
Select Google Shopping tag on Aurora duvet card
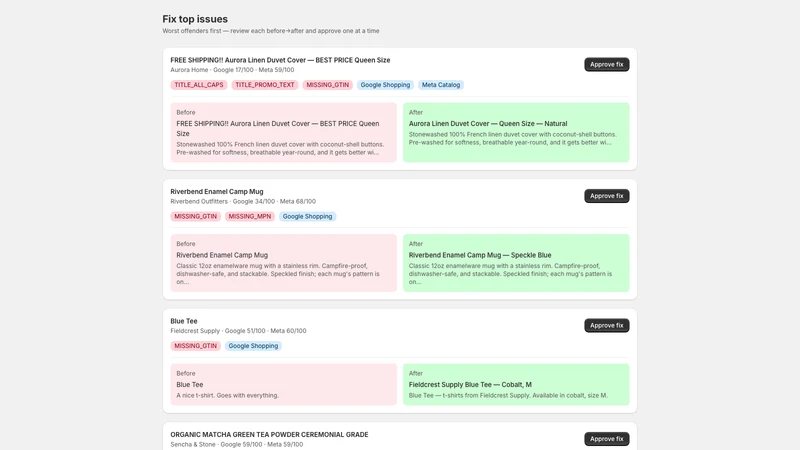[x=385, y=85]
